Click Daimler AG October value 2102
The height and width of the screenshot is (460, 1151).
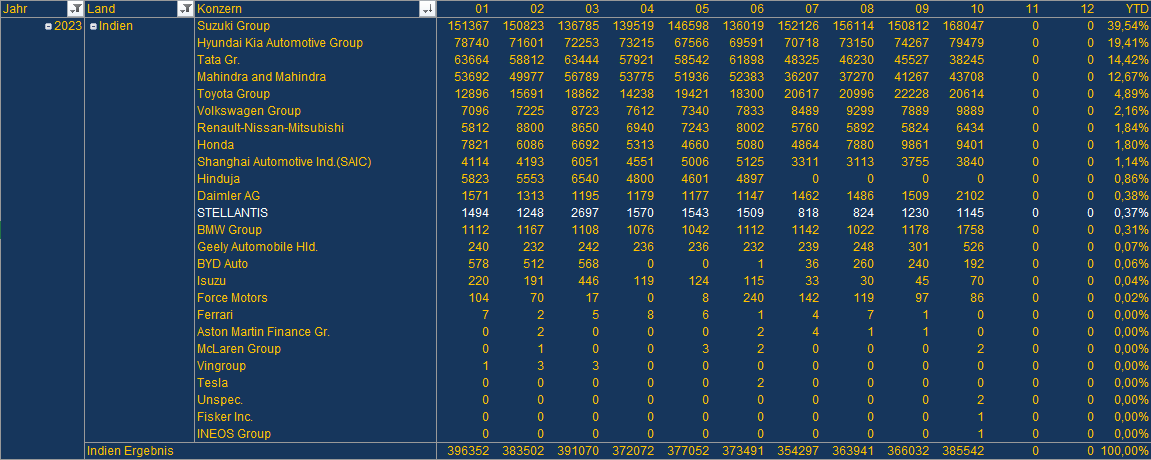970,196
